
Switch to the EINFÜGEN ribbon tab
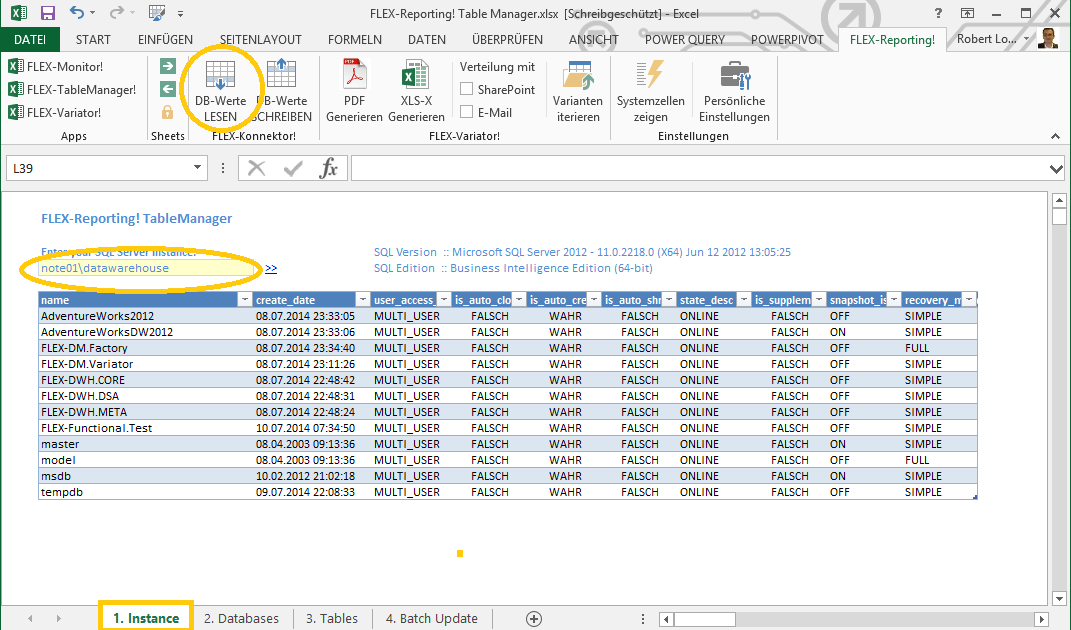coord(165,40)
